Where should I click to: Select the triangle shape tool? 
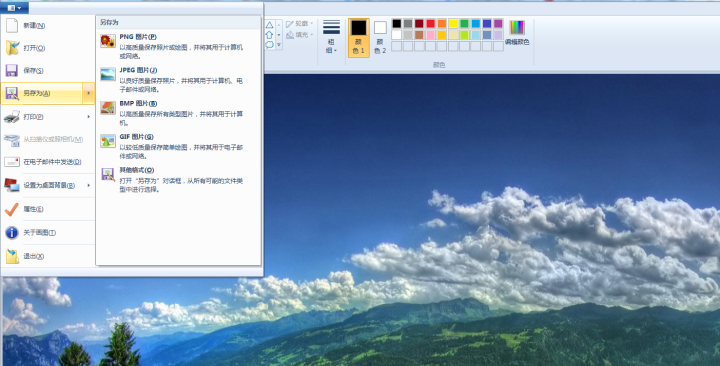tap(270, 25)
